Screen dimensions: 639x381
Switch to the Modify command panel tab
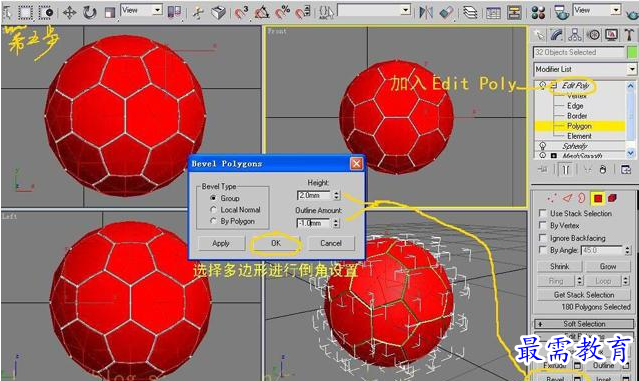coord(557,35)
